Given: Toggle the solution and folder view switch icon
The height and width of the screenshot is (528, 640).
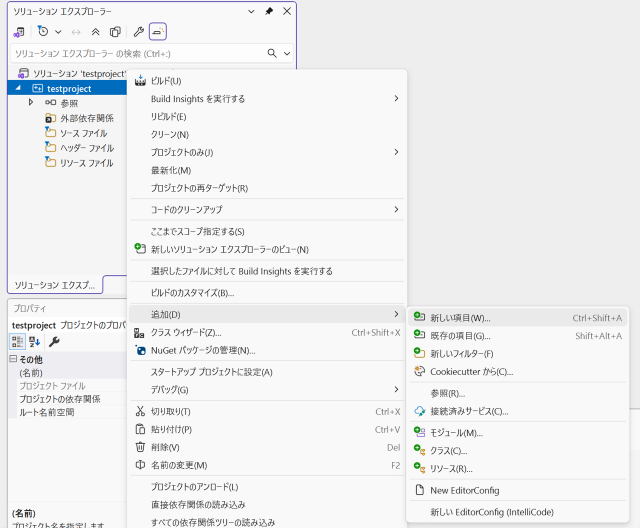Looking at the screenshot, I should [x=19, y=32].
